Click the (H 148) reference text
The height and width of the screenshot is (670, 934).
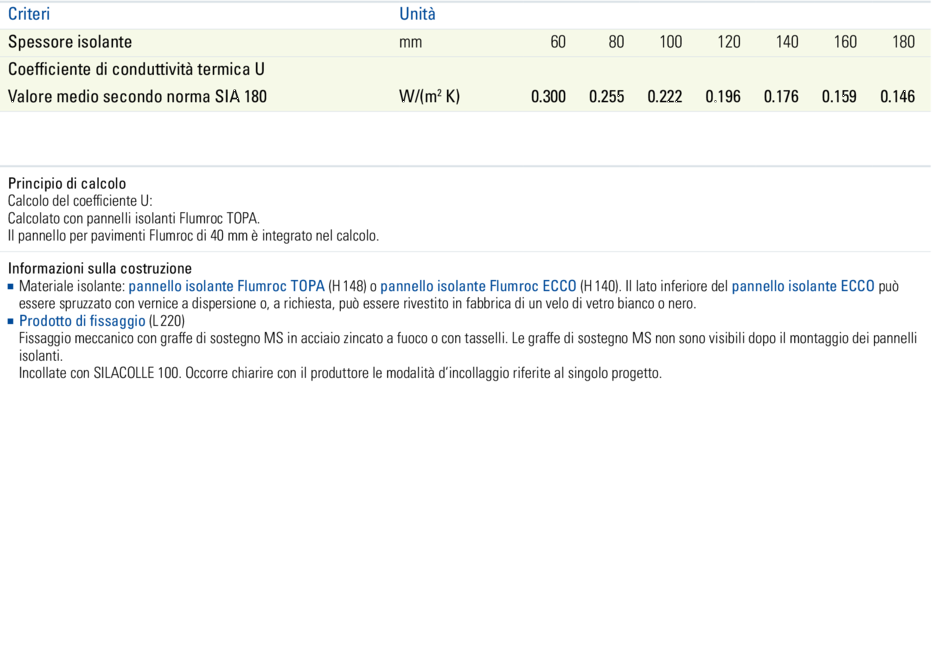(x=346, y=286)
